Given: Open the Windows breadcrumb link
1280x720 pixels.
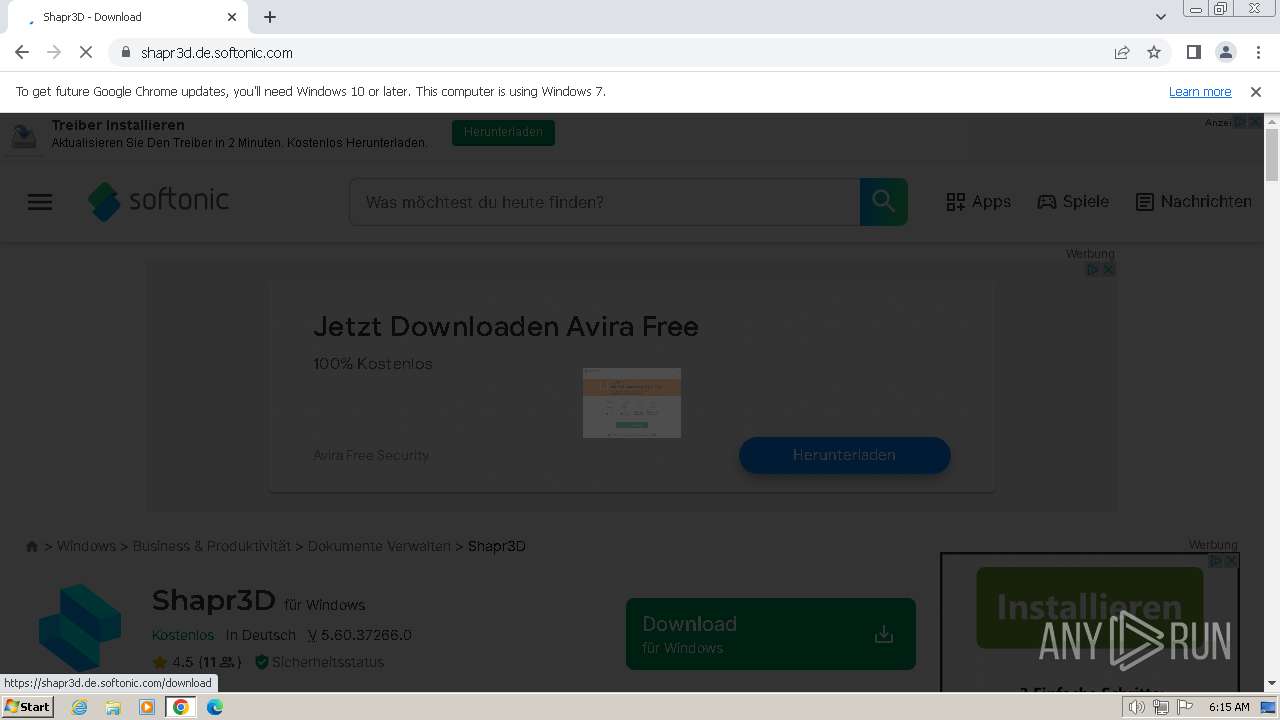Looking at the screenshot, I should pos(86,546).
